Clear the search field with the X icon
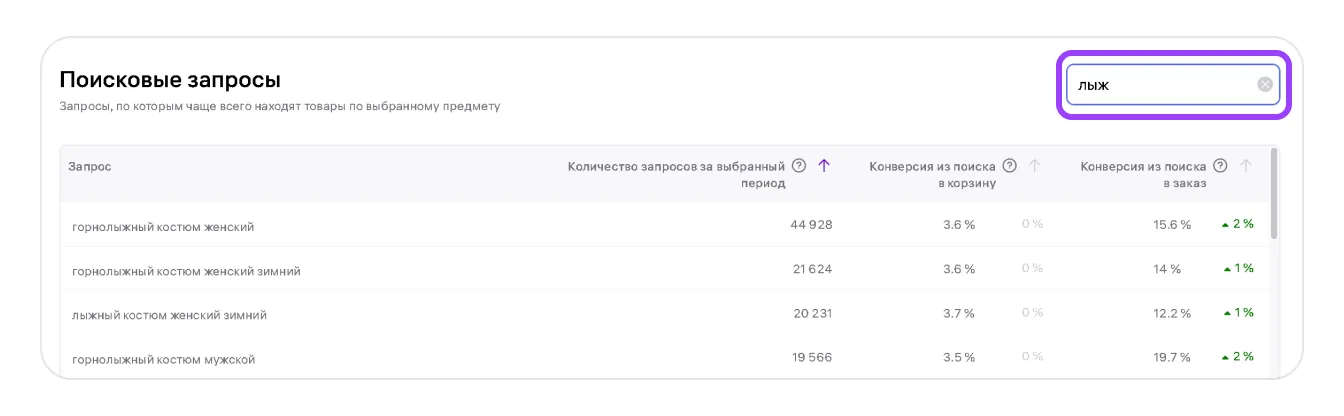Image resolution: width=1344 pixels, height=416 pixels. point(1265,85)
